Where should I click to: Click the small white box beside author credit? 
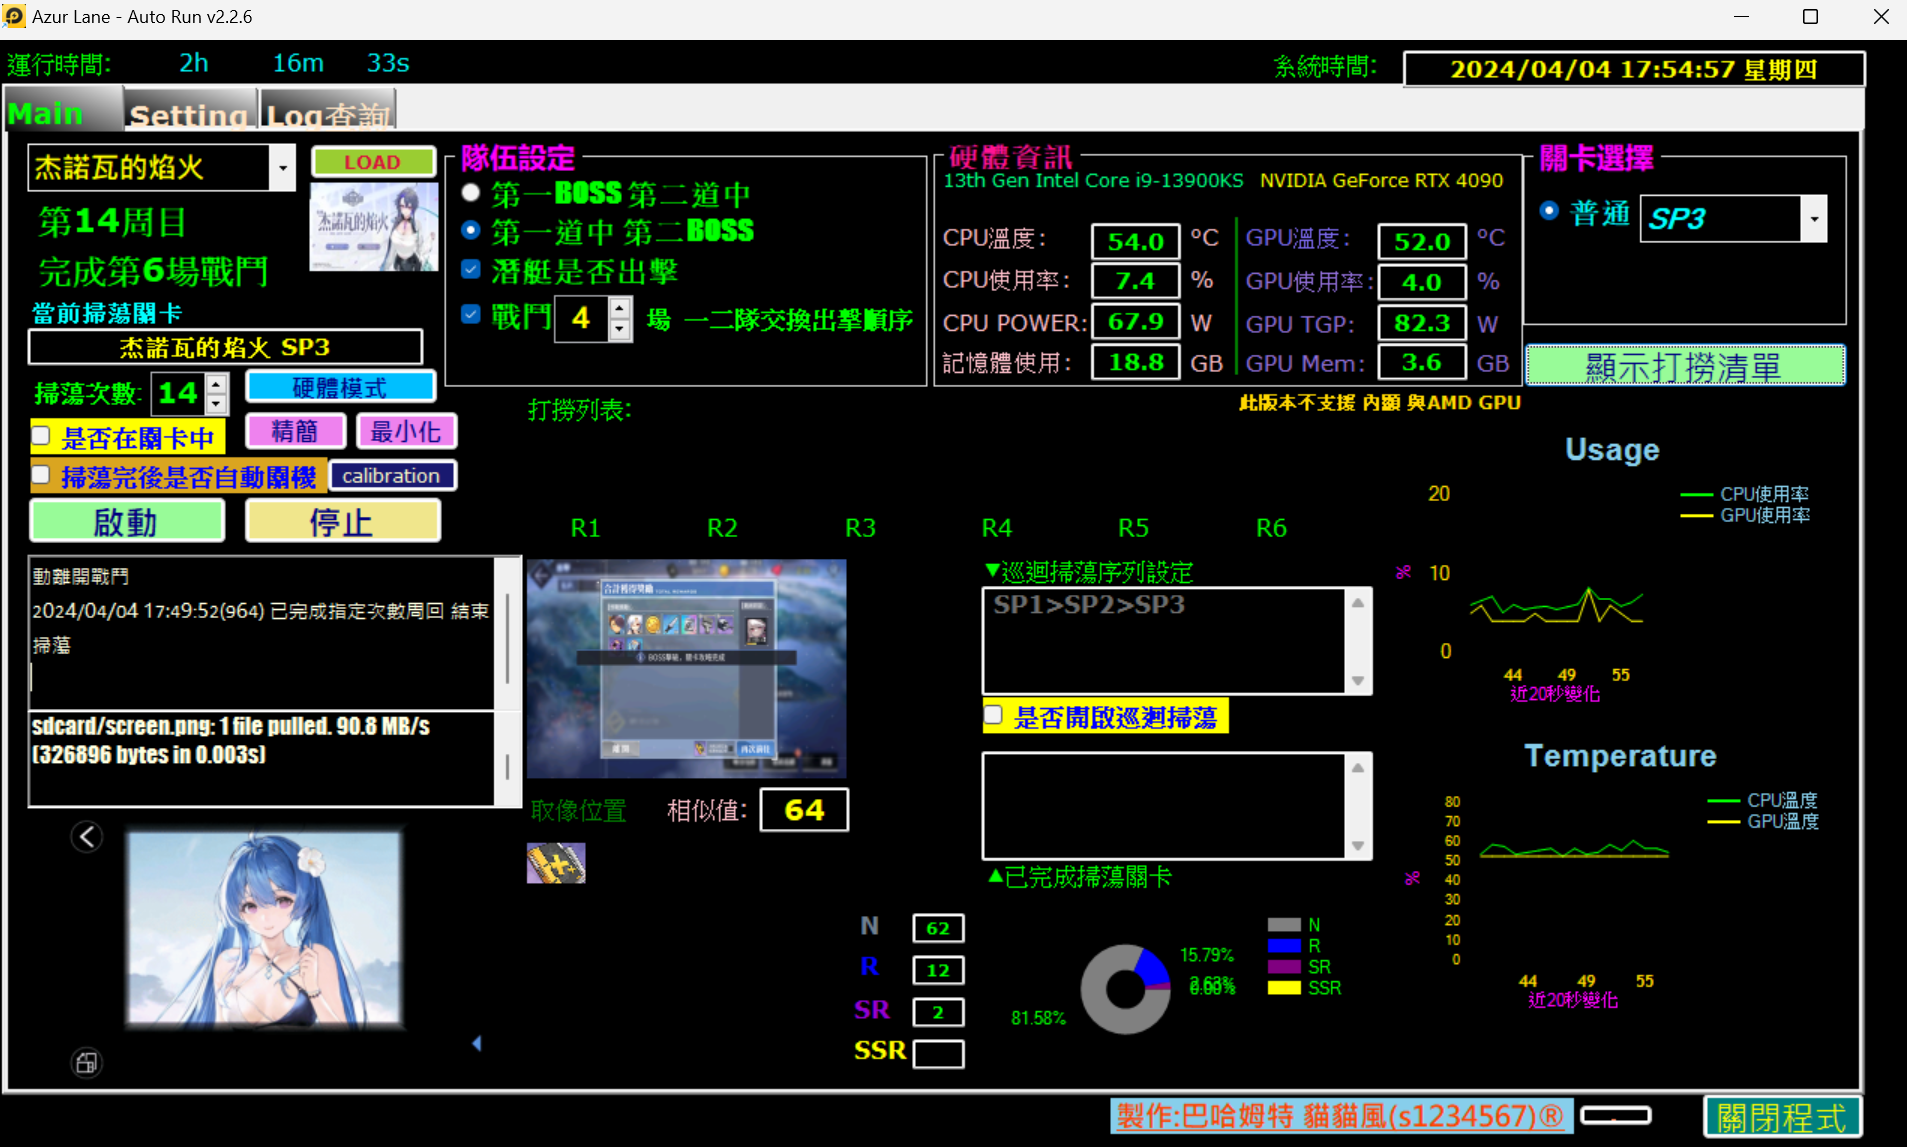click(1616, 1115)
